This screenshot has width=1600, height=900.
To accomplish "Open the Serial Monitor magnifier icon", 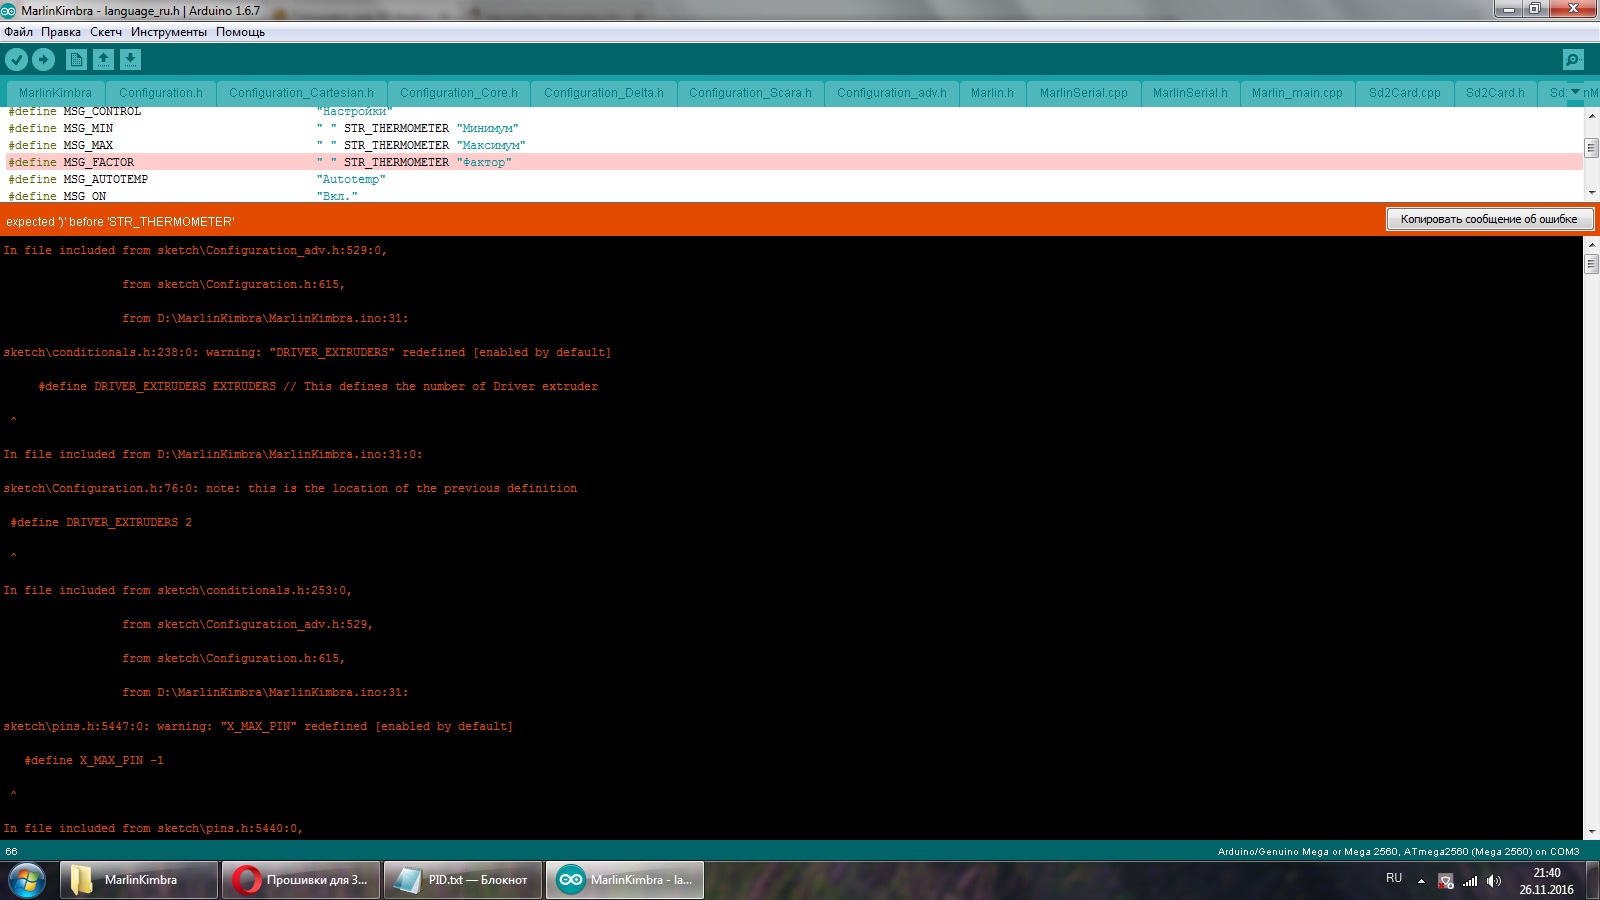I will [1573, 60].
